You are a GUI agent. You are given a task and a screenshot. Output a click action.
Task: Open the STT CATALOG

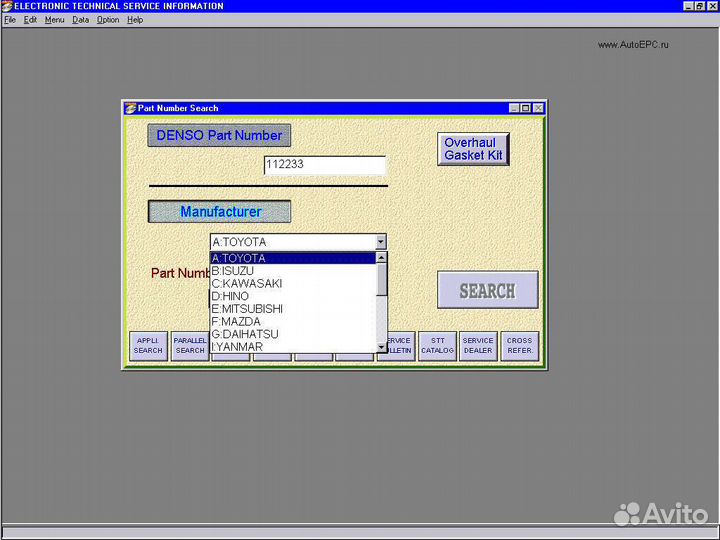pyautogui.click(x=437, y=346)
